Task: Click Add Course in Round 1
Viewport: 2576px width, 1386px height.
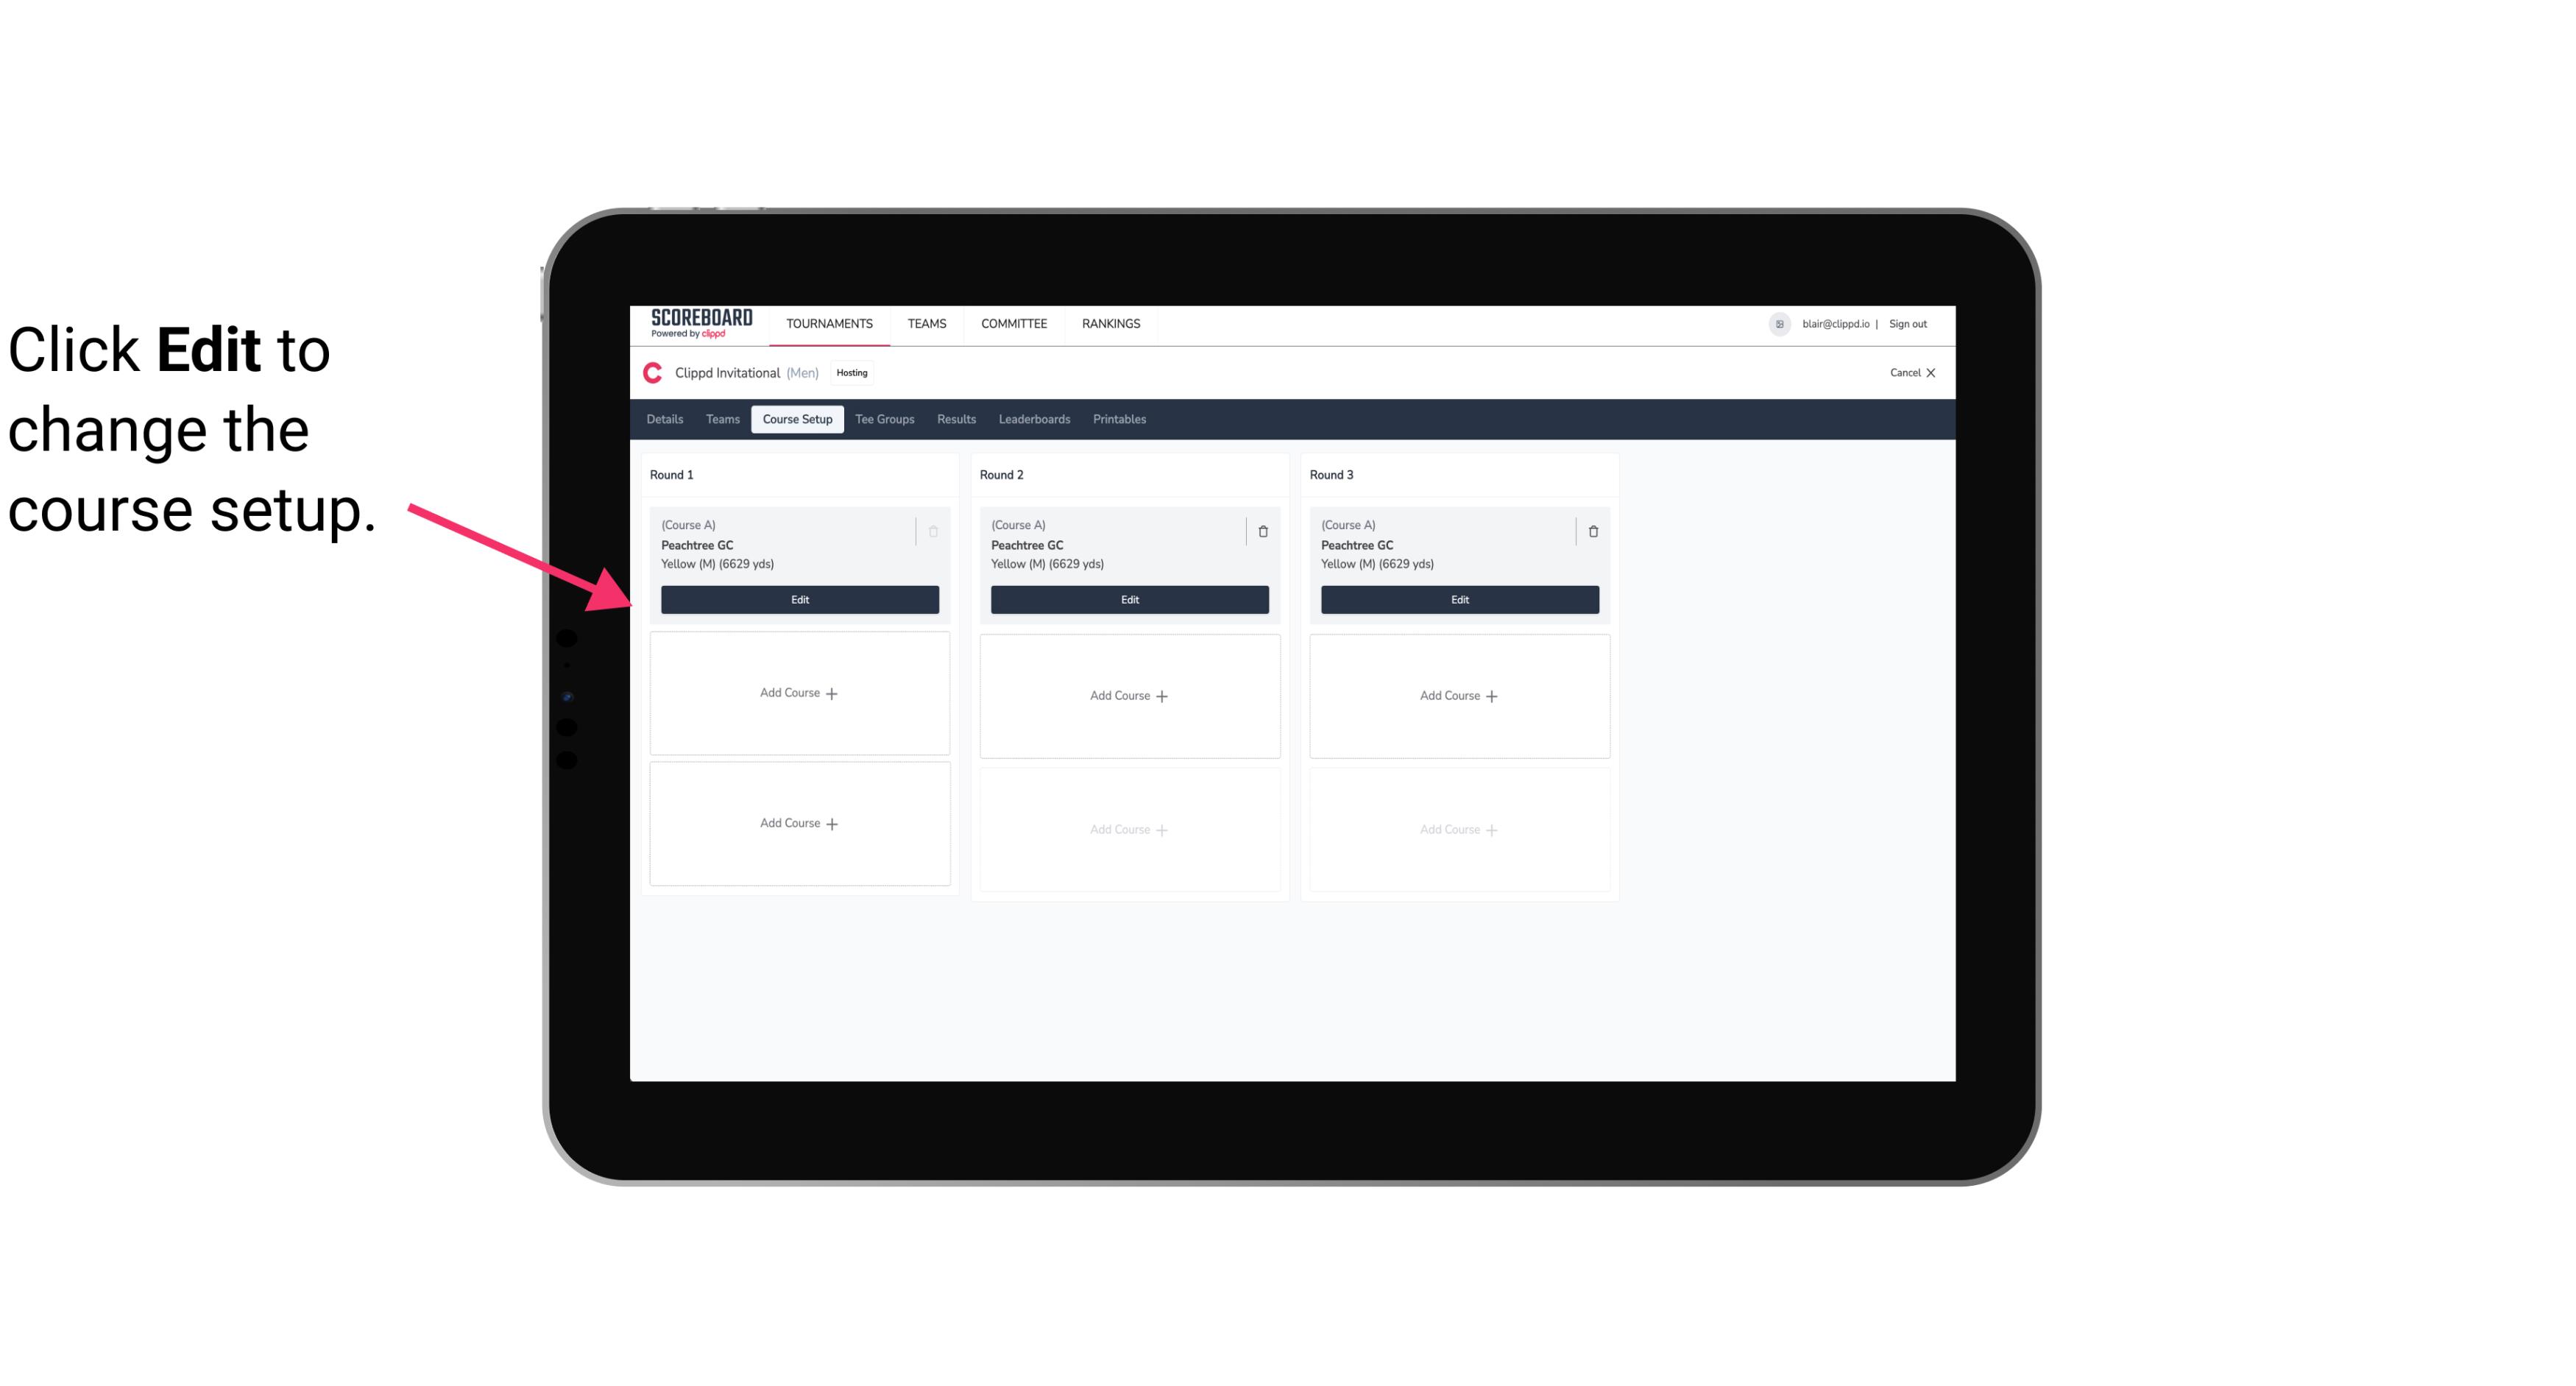Action: coord(799,693)
